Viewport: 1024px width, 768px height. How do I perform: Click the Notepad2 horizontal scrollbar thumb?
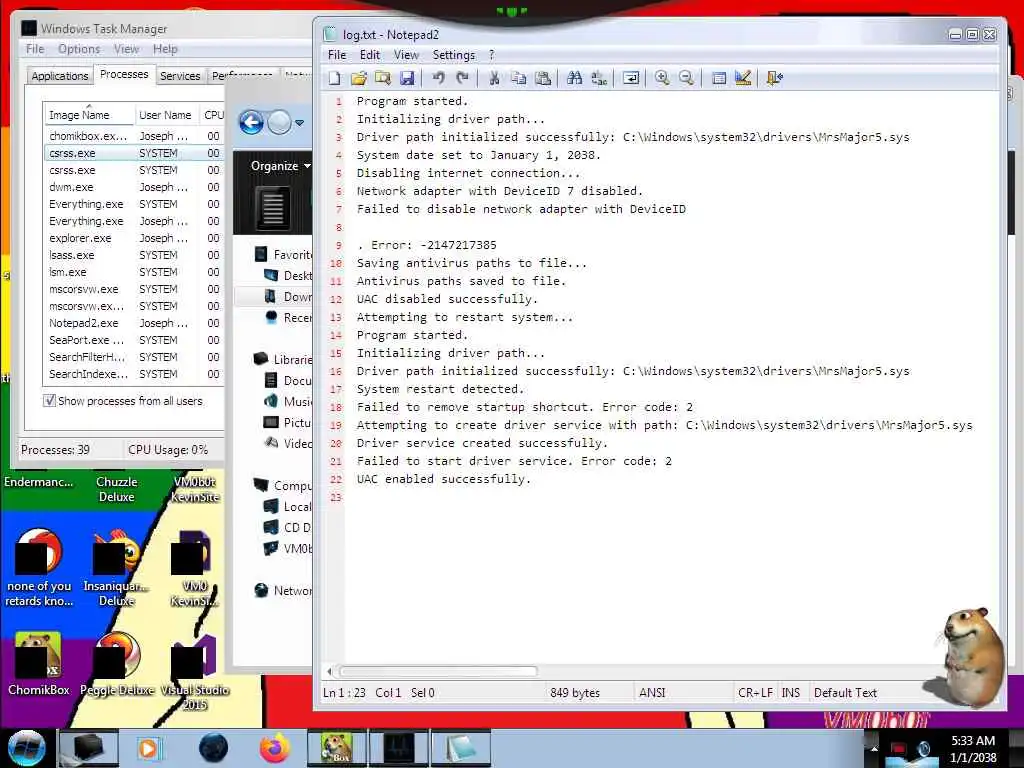438,671
